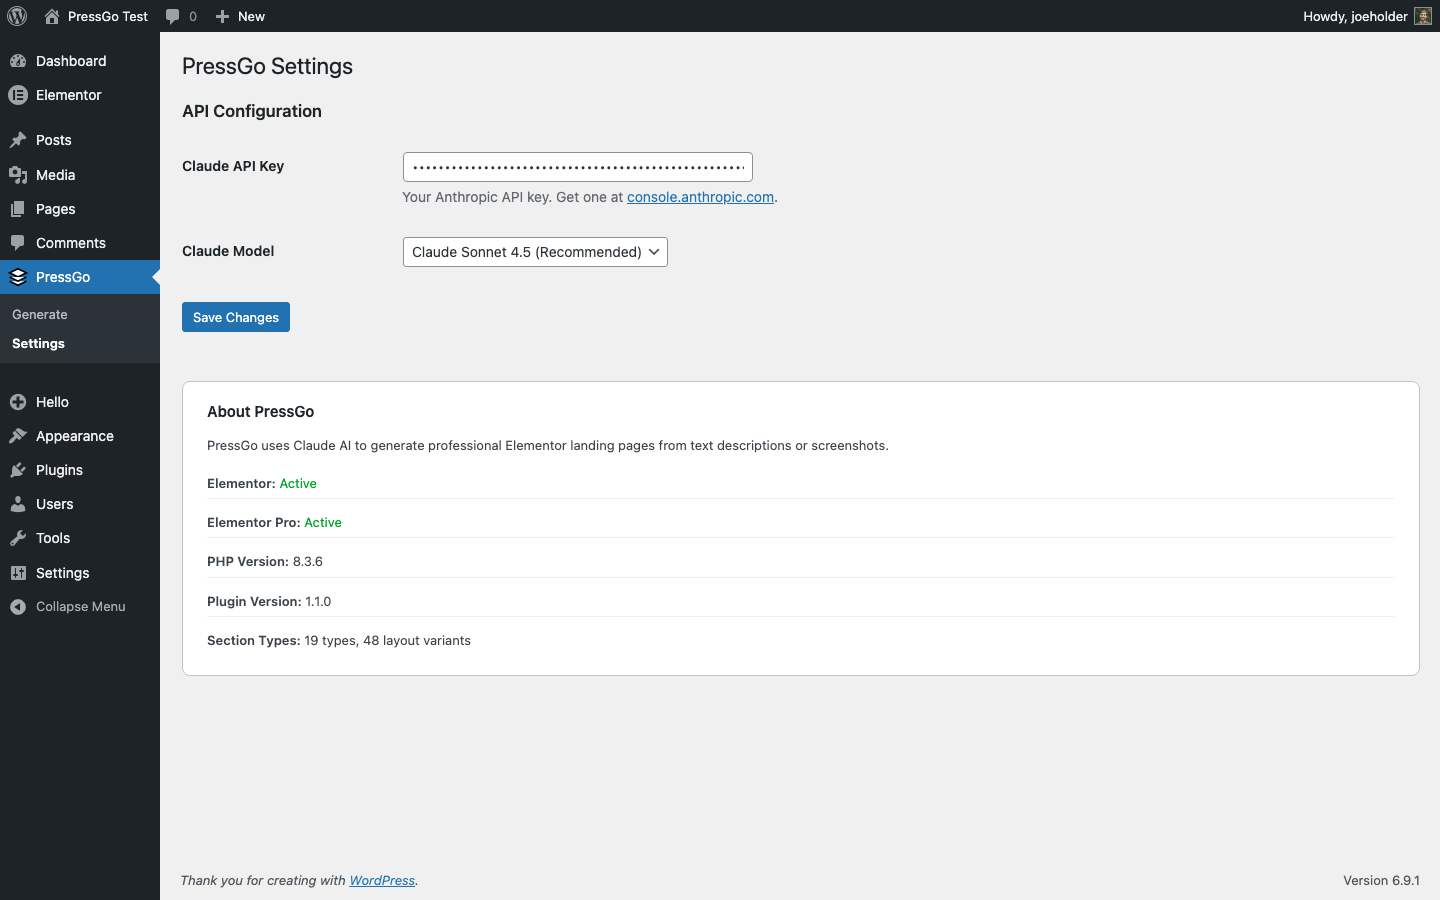1440x900 pixels.
Task: Click the Pages sidebar icon
Action: pyautogui.click(x=17, y=208)
